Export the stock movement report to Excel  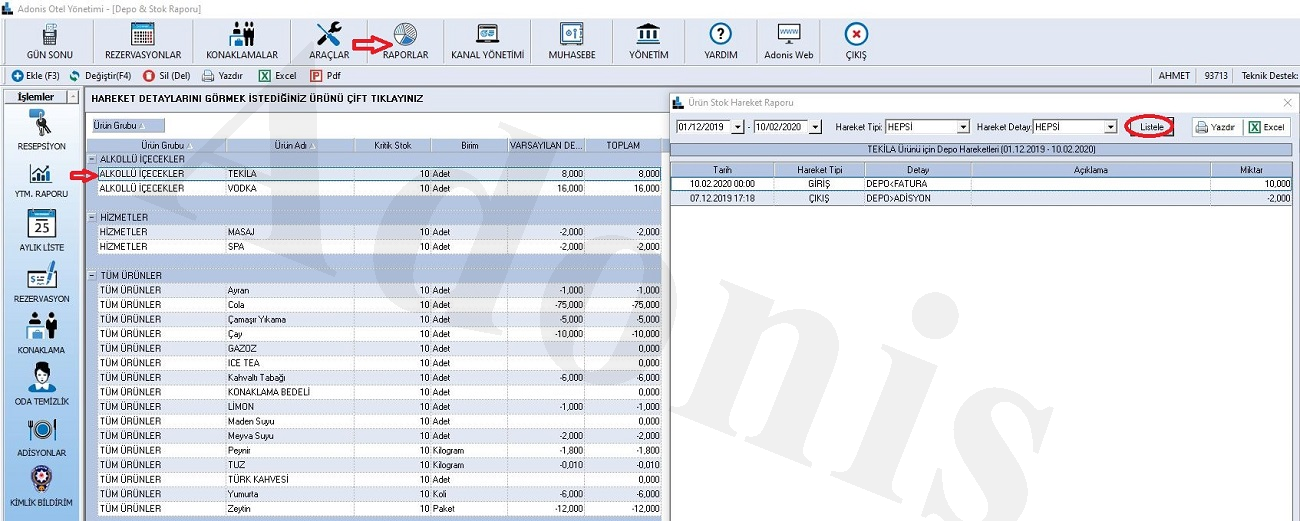[1265, 127]
